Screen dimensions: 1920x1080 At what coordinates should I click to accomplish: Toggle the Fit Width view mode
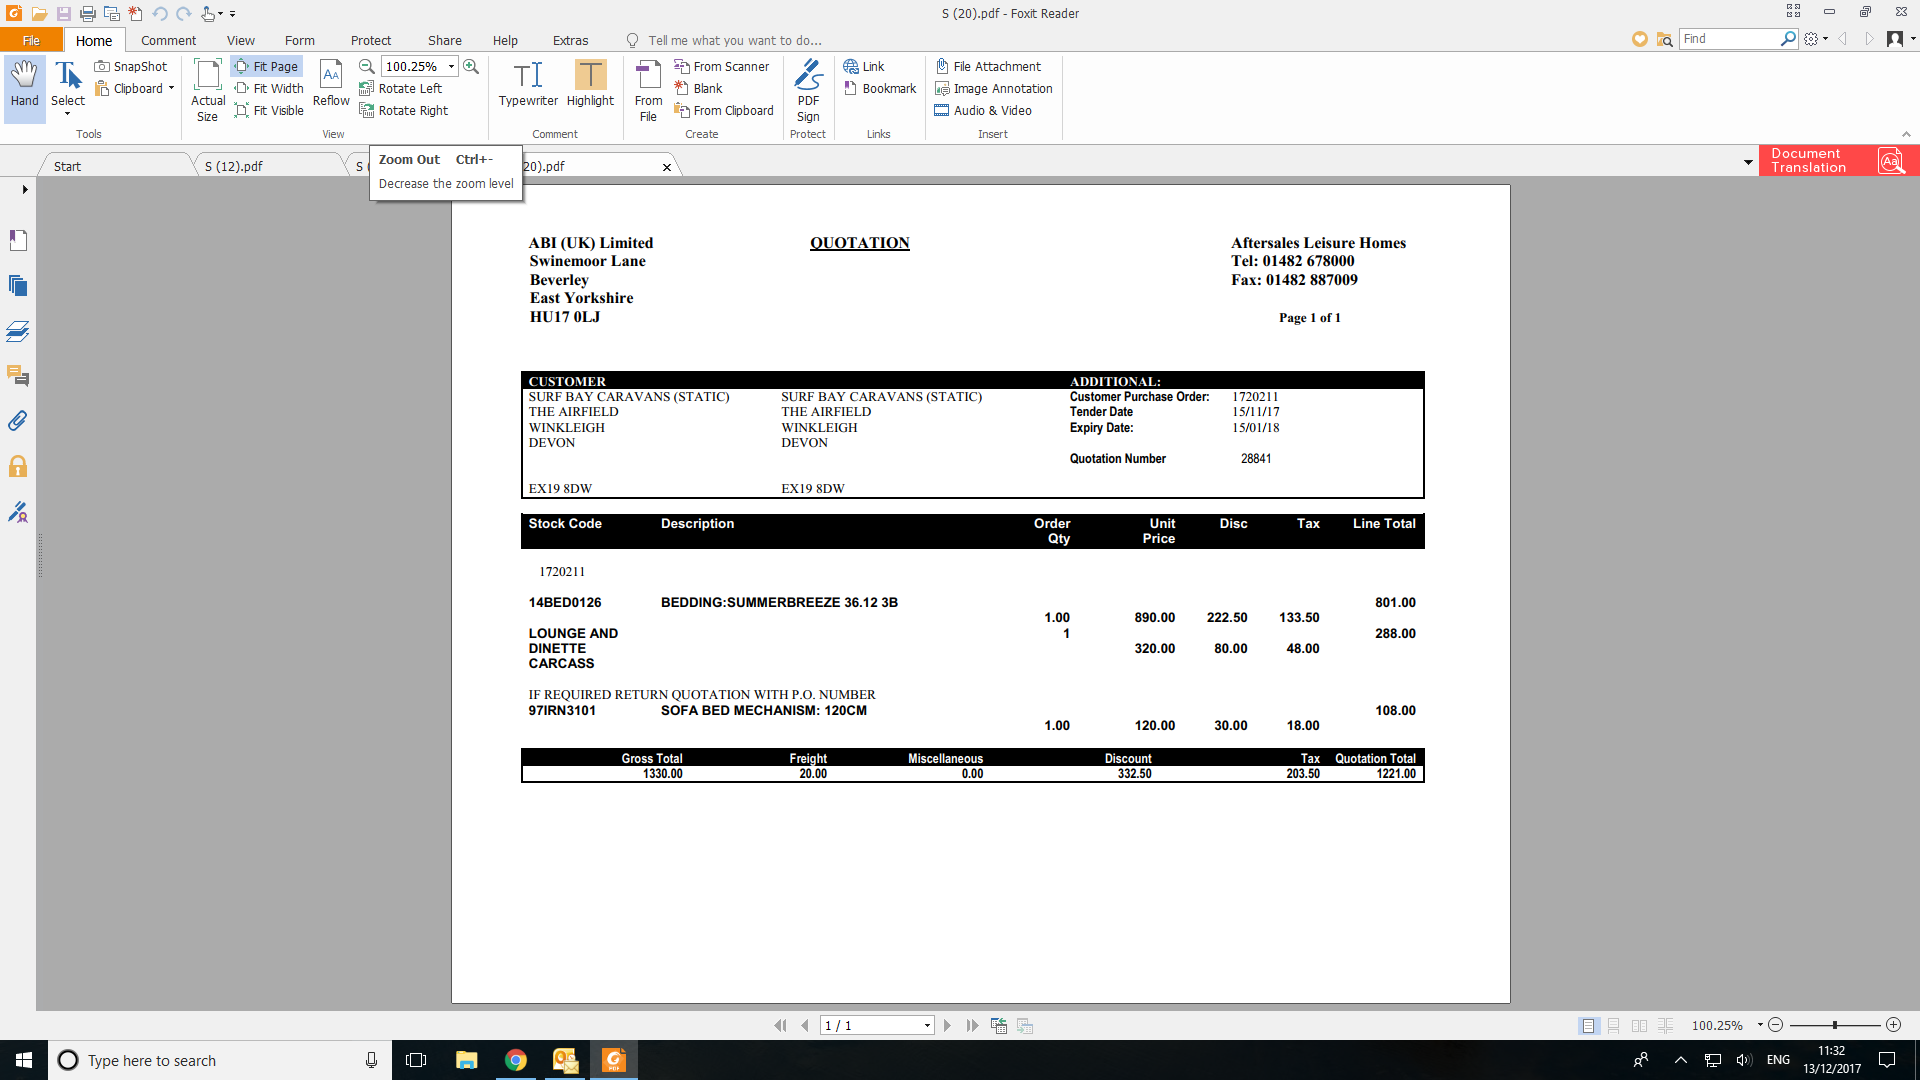click(269, 88)
